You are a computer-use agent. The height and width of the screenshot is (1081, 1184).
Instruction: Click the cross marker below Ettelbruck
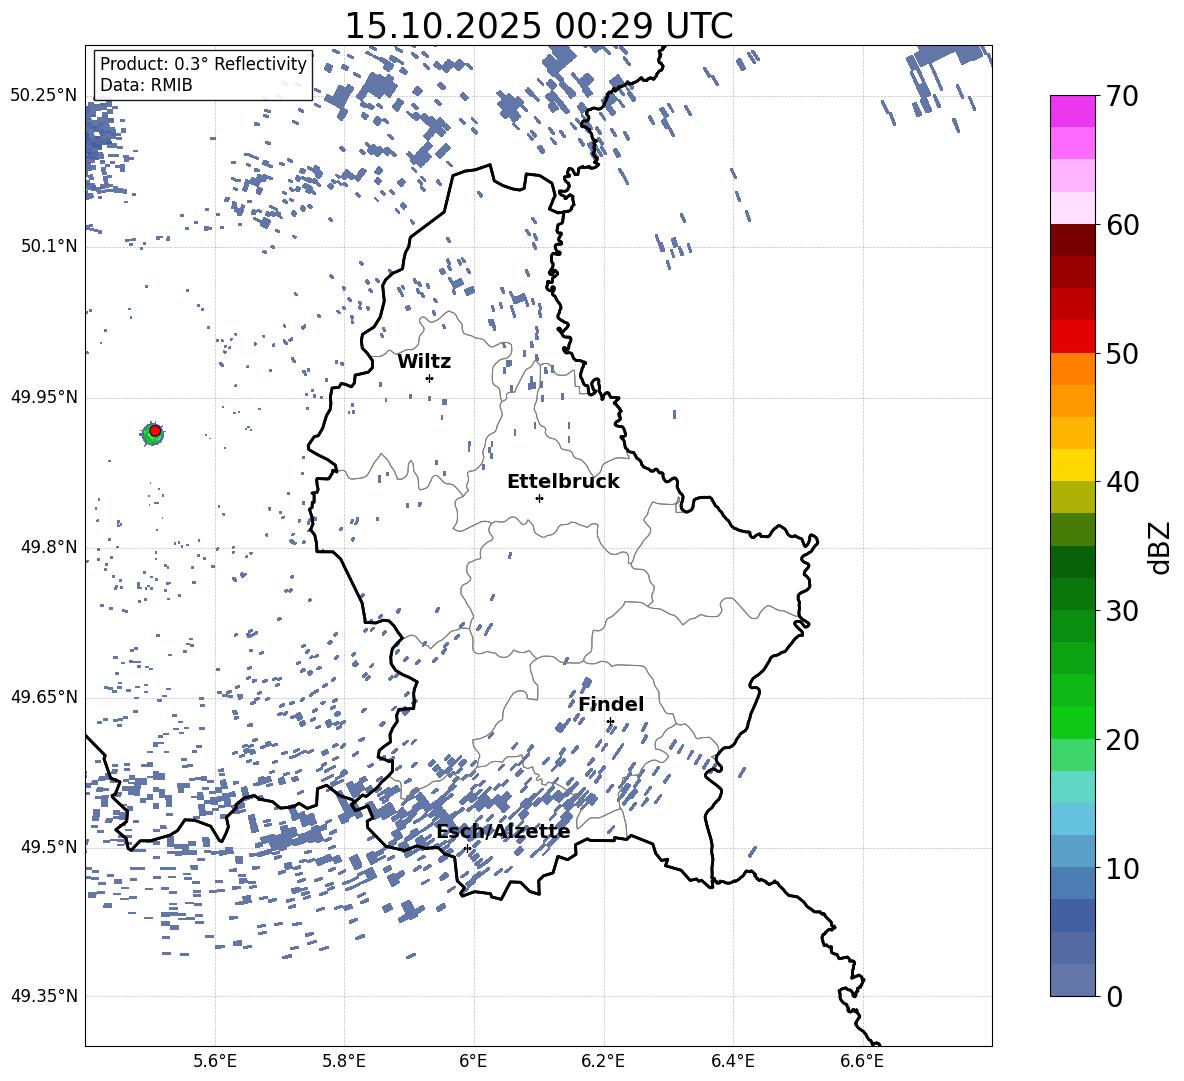point(539,498)
